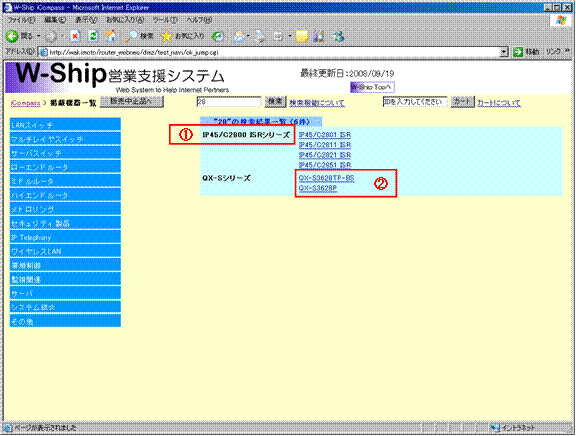The height and width of the screenshot is (436, 576).
Task: Click the Refresh page icon
Action: (x=93, y=36)
